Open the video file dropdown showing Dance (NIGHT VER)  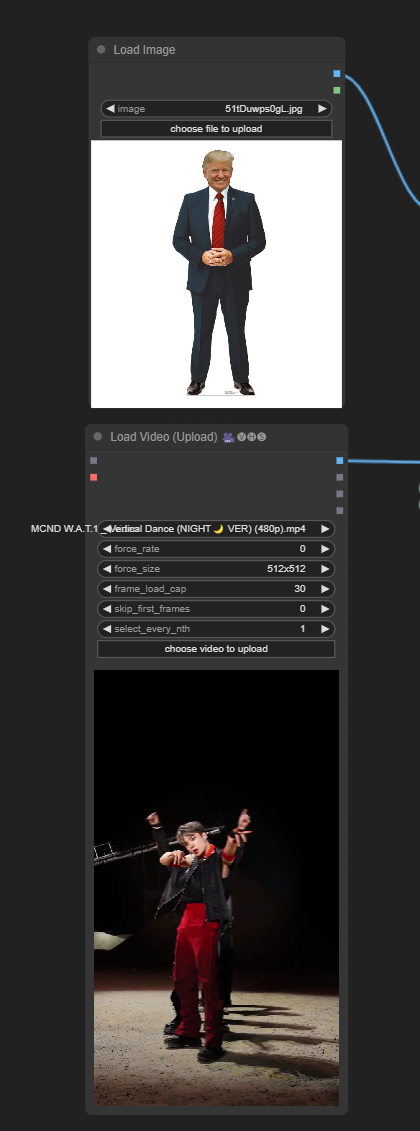(x=216, y=529)
